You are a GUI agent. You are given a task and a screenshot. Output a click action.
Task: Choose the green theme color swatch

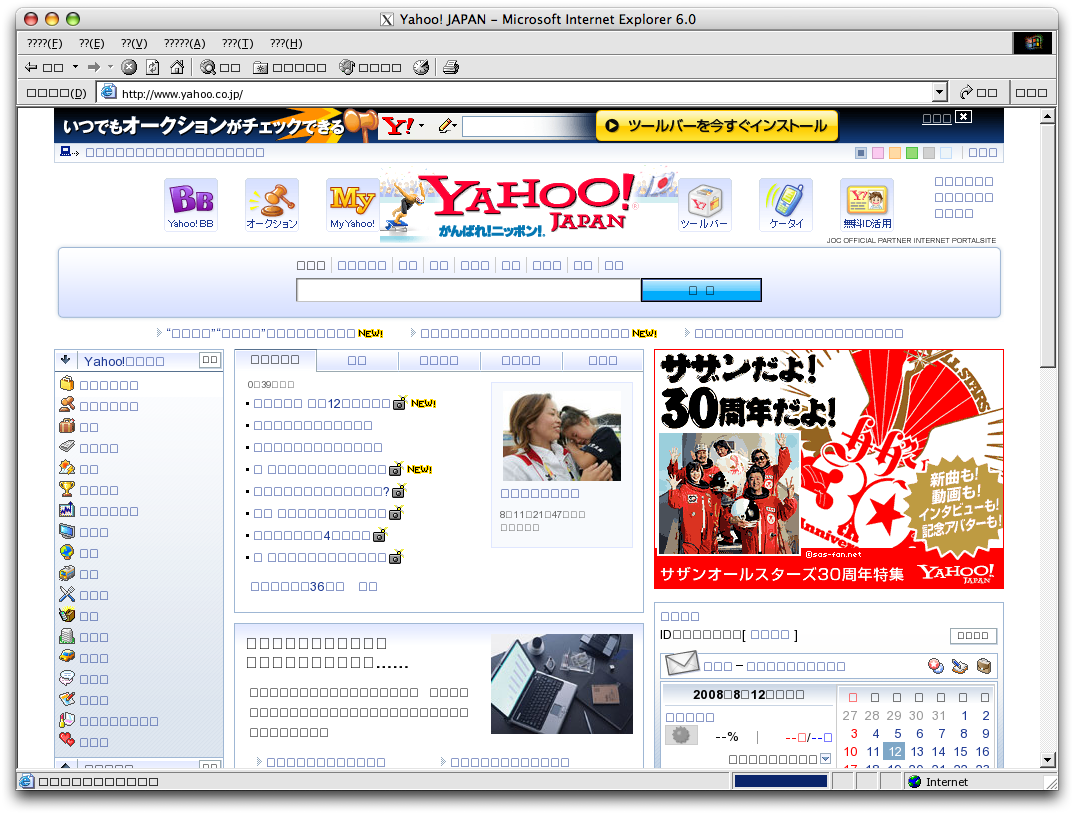[912, 153]
